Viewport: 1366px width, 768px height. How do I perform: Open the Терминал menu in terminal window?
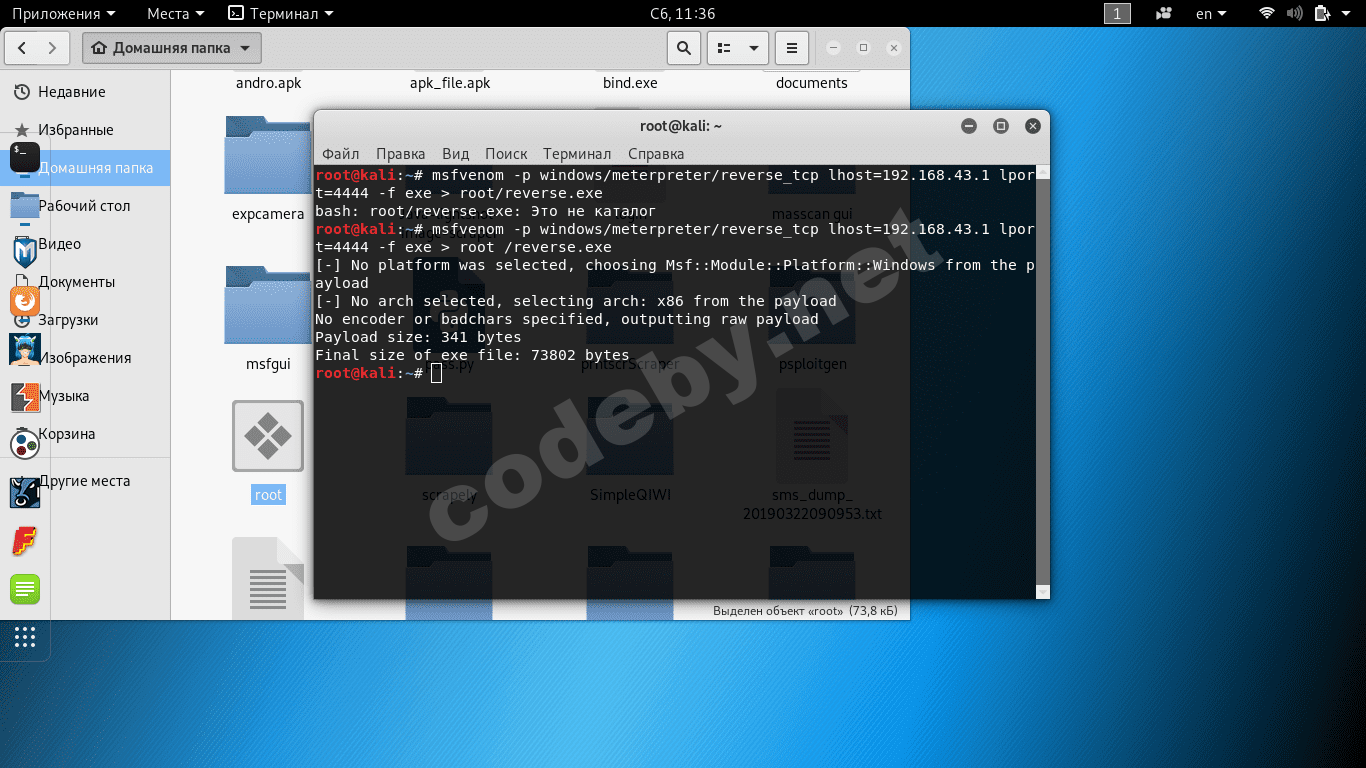pos(577,154)
